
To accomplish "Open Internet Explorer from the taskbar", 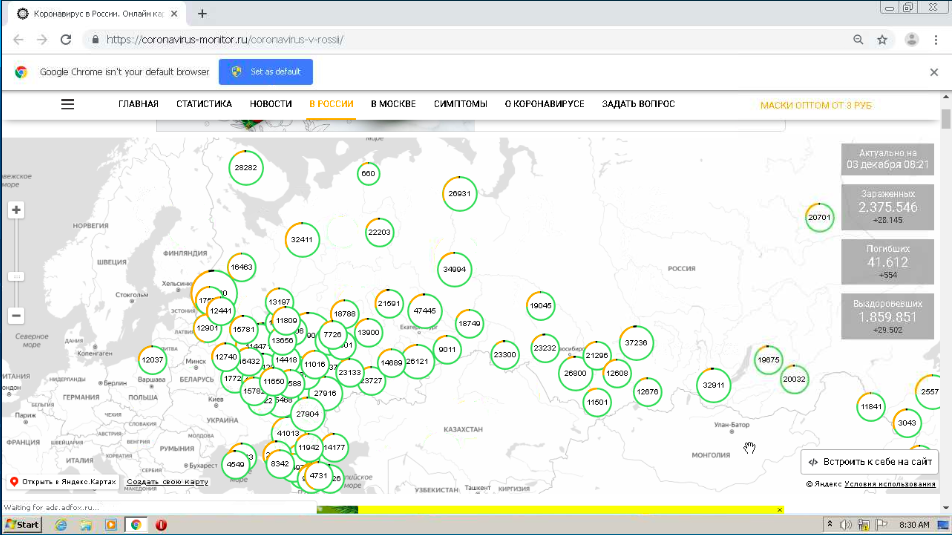I will (61, 525).
